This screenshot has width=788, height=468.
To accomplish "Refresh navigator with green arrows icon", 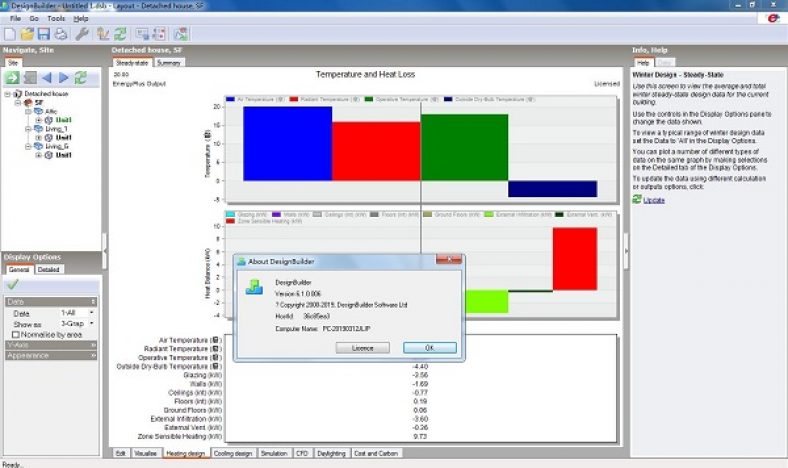I will 80,77.
